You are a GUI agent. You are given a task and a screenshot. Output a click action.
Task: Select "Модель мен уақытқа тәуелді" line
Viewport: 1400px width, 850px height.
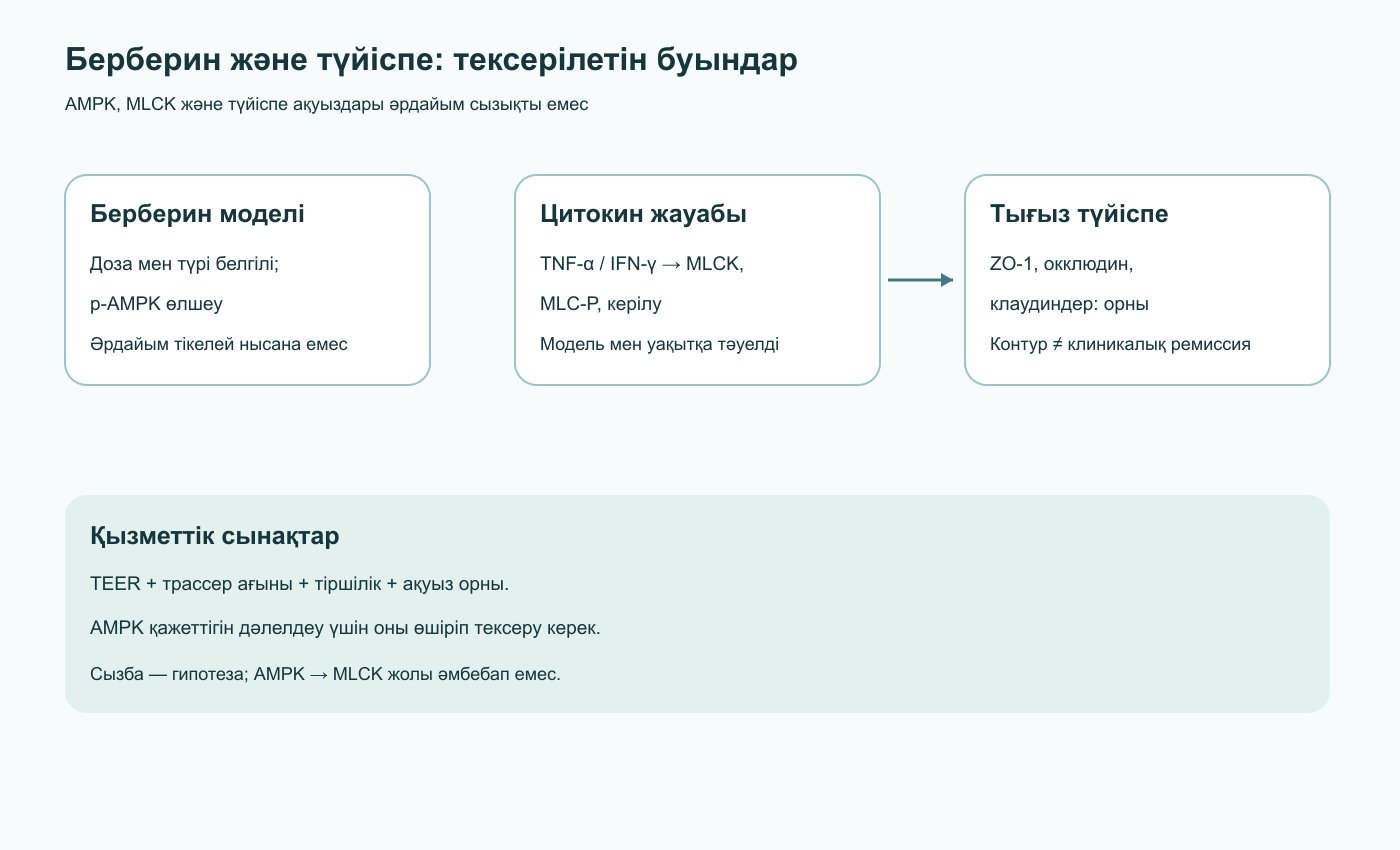point(659,344)
